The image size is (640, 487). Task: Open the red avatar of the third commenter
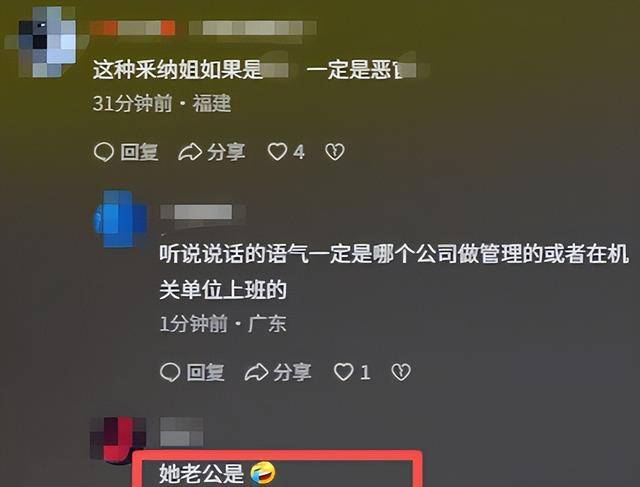coord(118,440)
